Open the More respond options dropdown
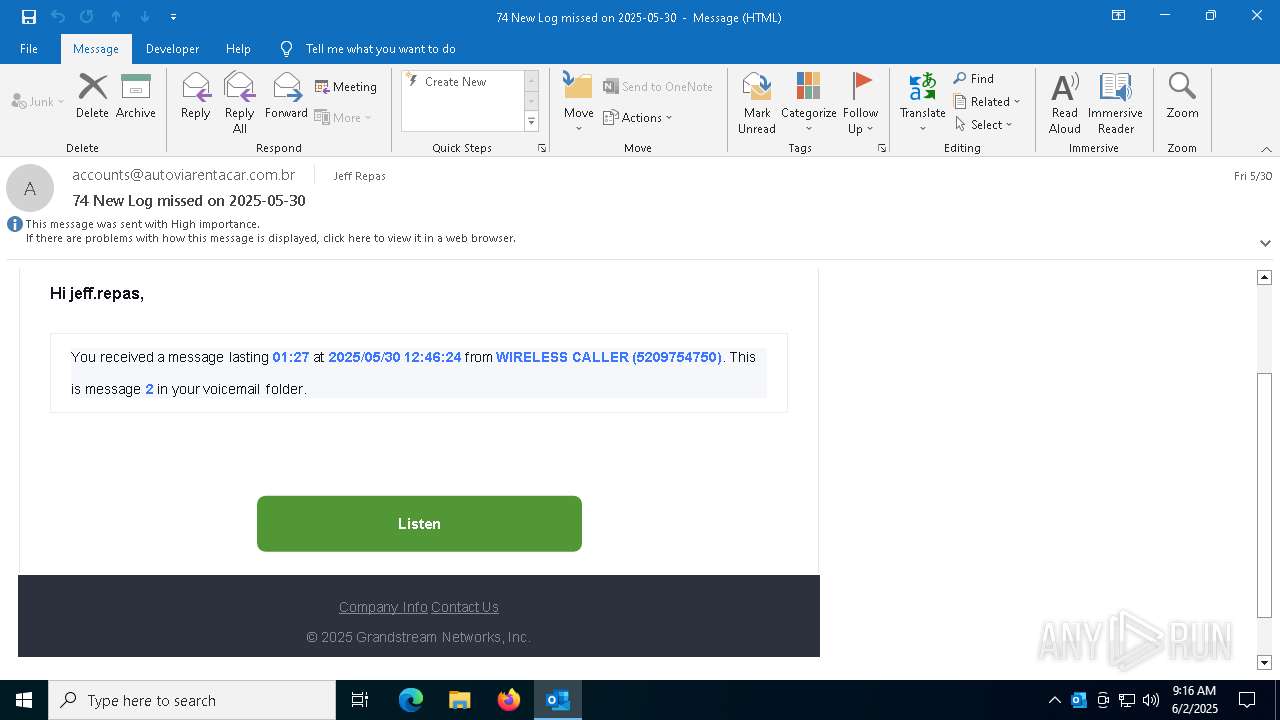The width and height of the screenshot is (1280, 720). (343, 117)
